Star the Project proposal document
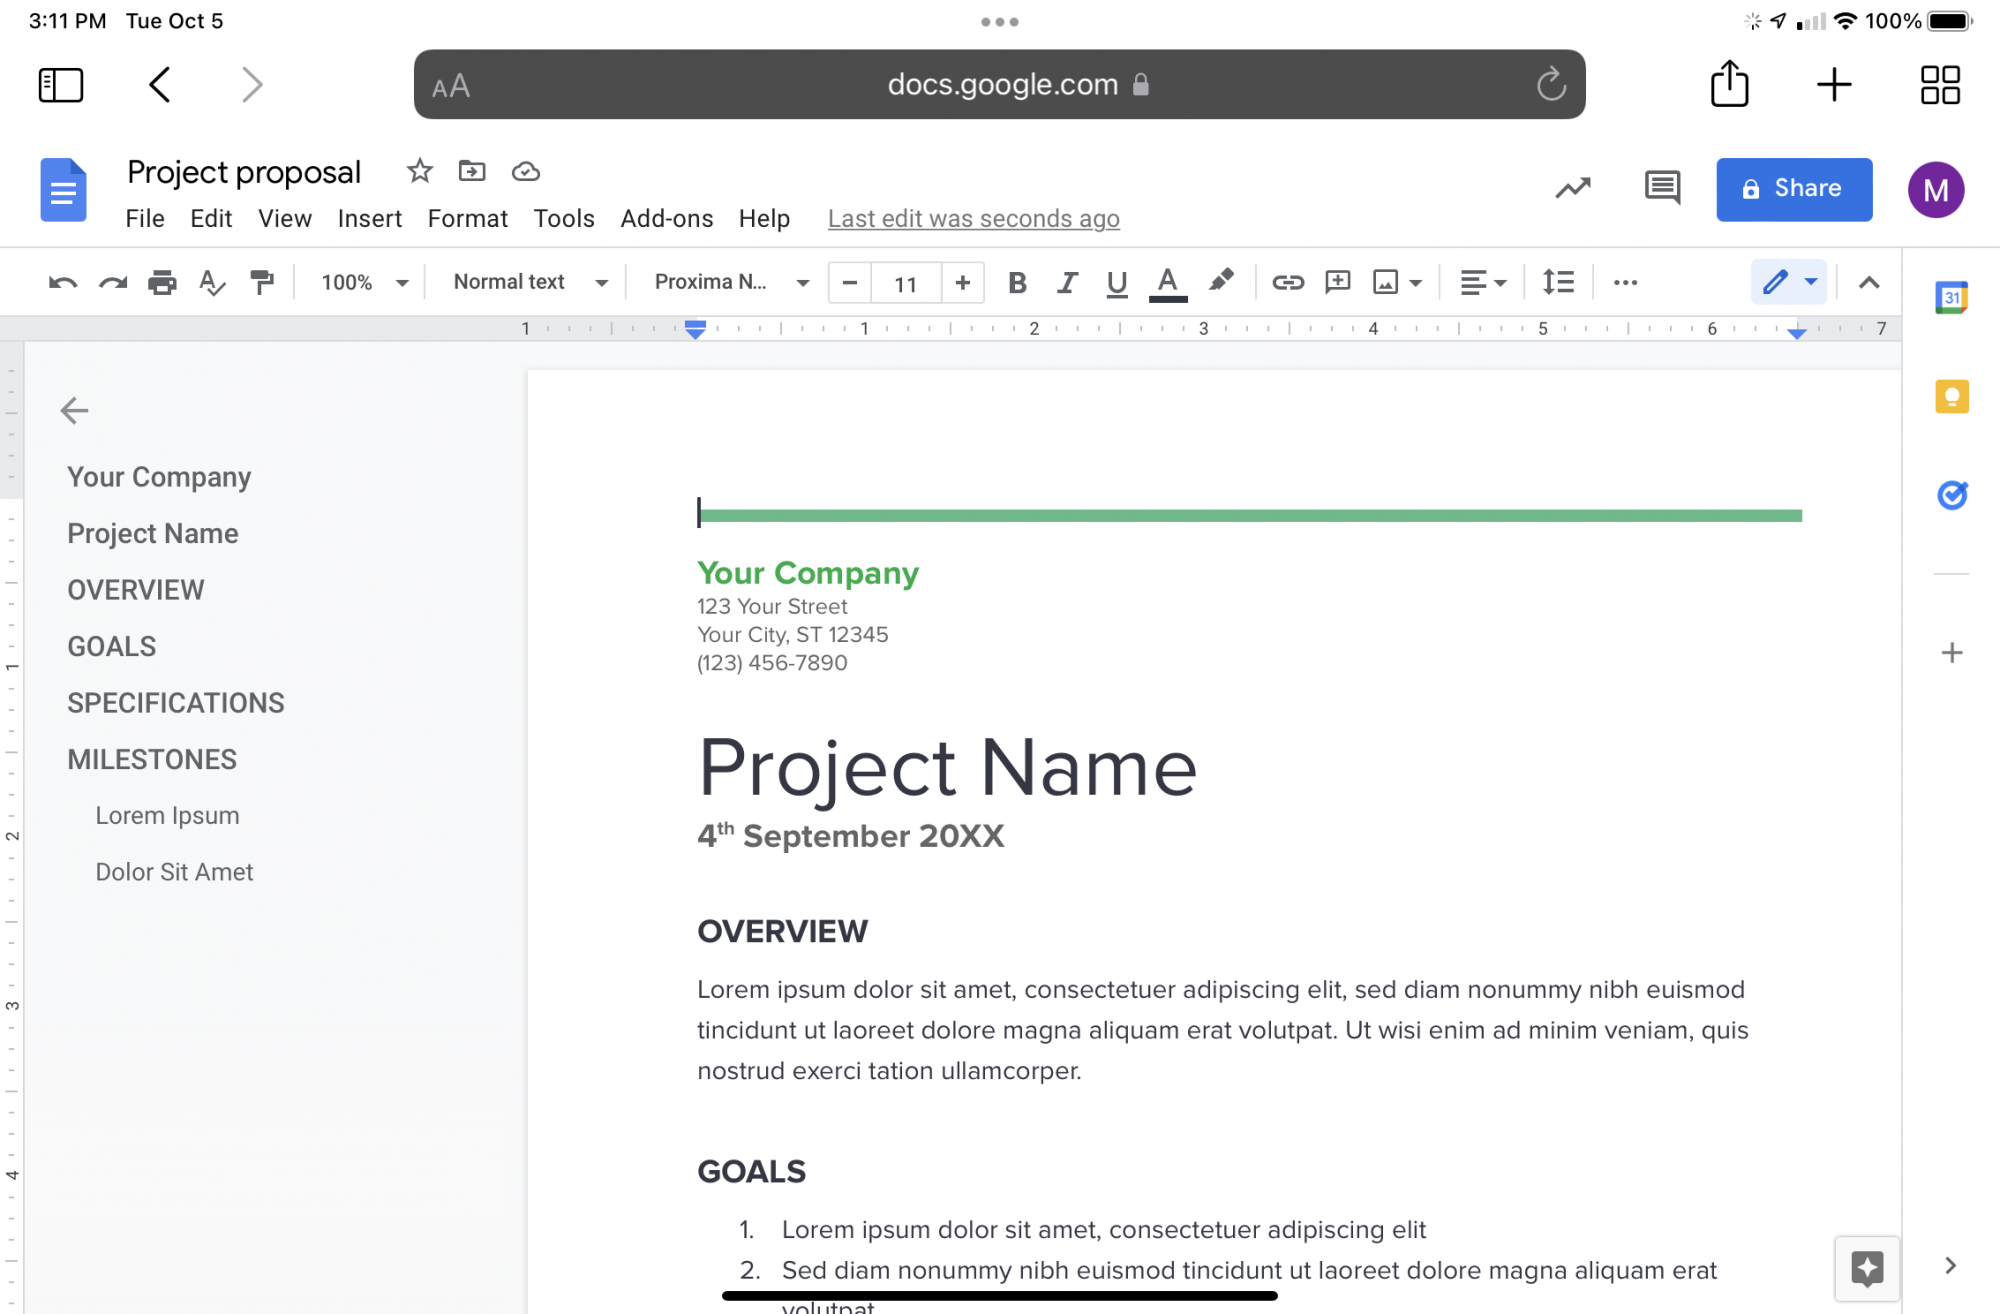This screenshot has height=1314, width=2000. (x=419, y=171)
